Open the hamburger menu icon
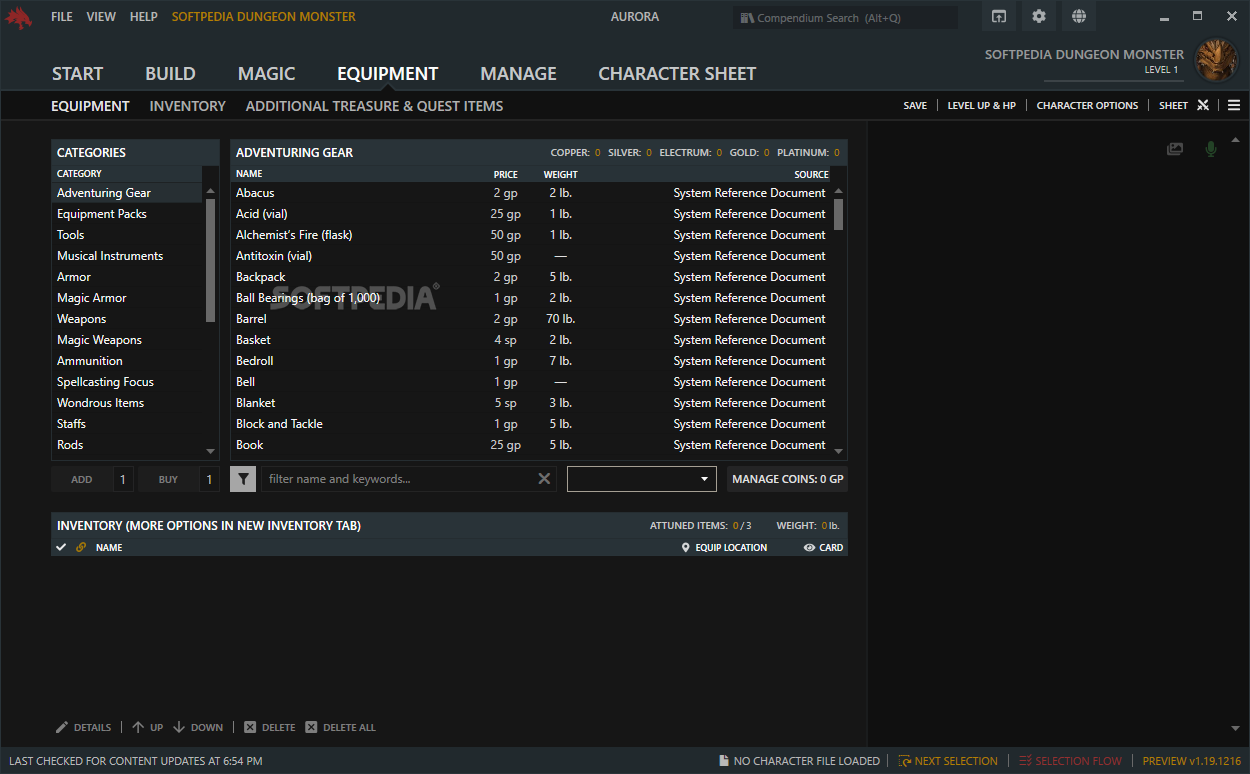1250x774 pixels. pos(1234,105)
